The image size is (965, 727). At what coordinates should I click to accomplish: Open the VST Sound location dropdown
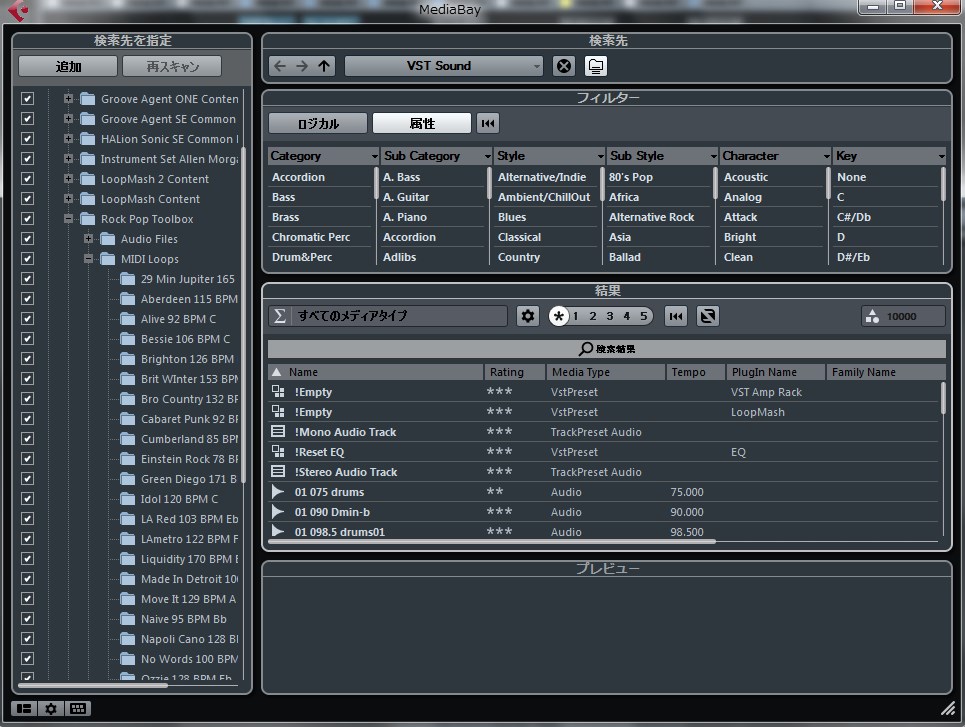click(x=443, y=66)
